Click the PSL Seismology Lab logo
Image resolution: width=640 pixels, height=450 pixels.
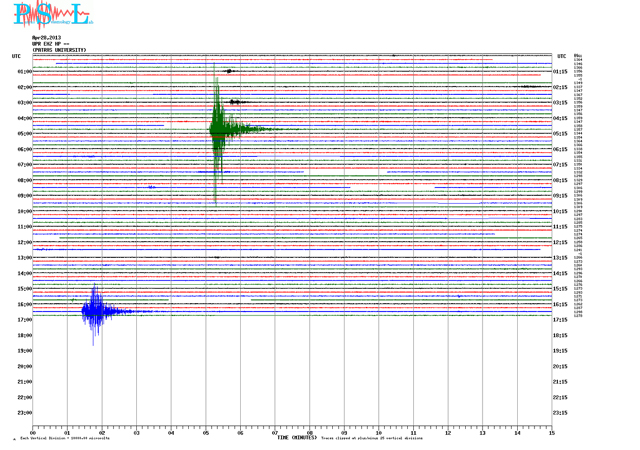click(52, 14)
